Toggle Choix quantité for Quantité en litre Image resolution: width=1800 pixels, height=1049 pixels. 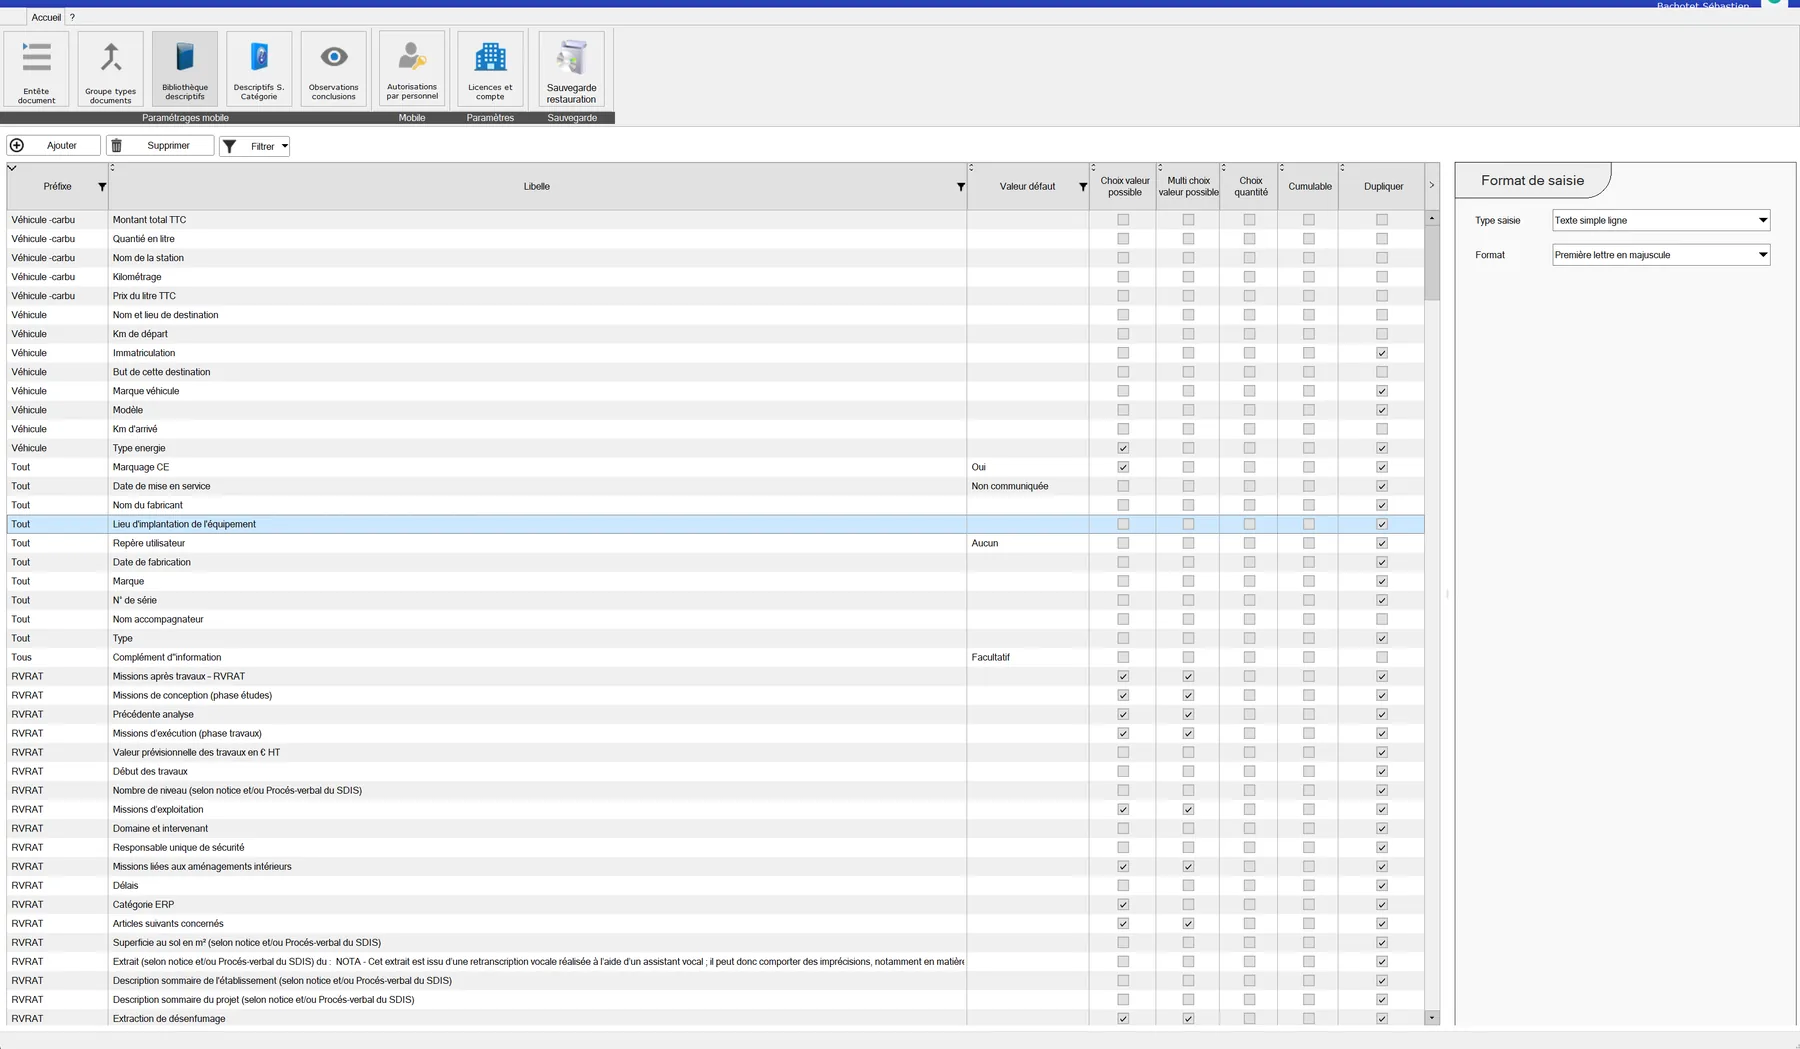click(x=1249, y=239)
